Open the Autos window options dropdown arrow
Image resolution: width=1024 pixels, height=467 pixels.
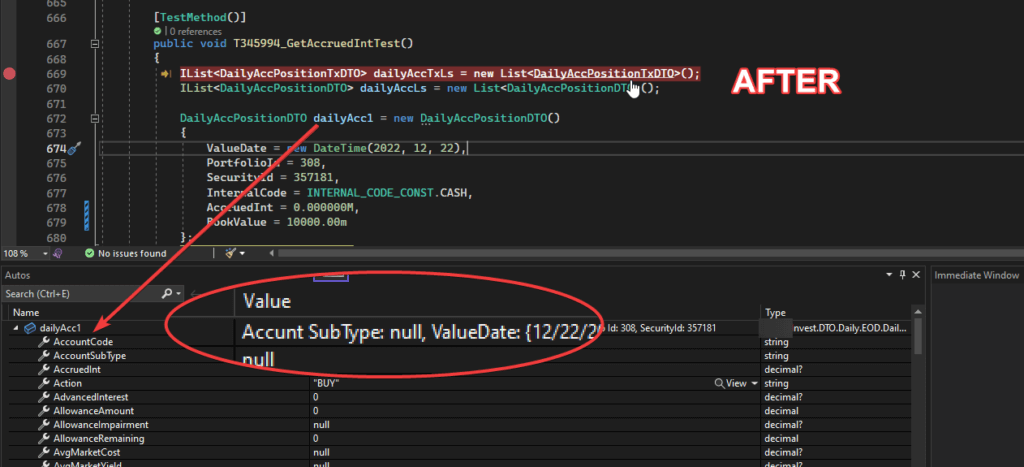click(x=890, y=275)
